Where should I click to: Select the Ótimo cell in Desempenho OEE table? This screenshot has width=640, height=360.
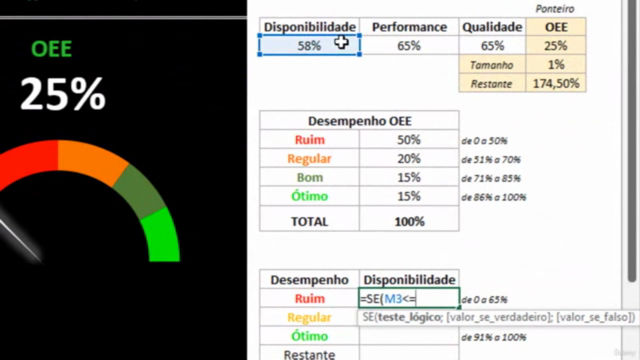[309, 196]
